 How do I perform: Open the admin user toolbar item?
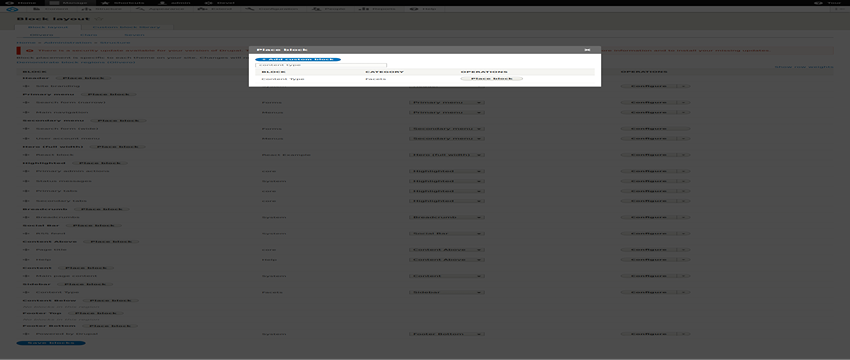[175, 3]
